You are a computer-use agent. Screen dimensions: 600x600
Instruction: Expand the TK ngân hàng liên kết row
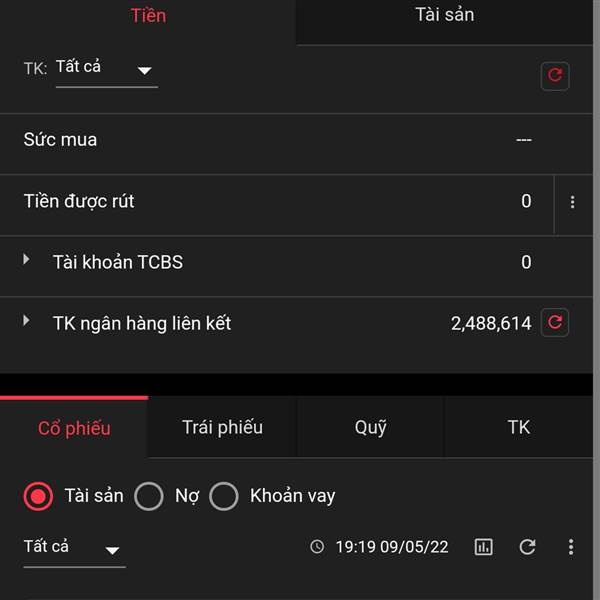click(27, 321)
